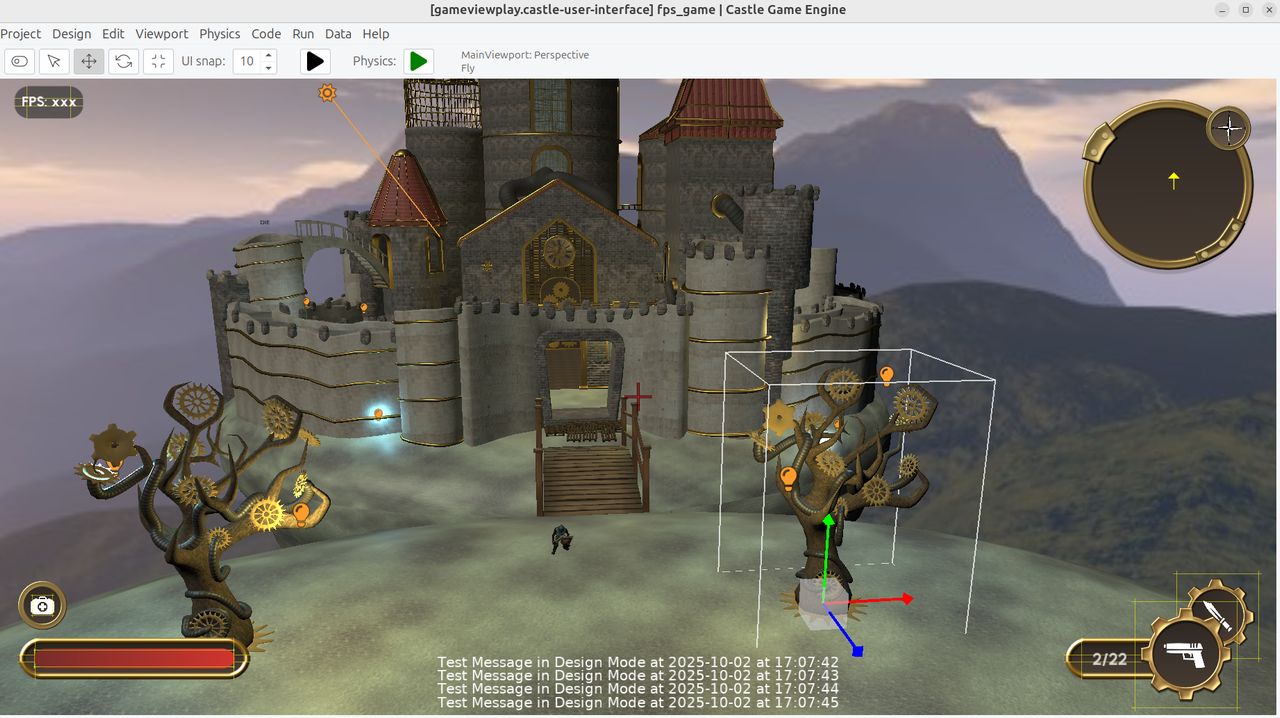Select the knife weapon icon
This screenshot has height=718, width=1280.
(x=1216, y=613)
